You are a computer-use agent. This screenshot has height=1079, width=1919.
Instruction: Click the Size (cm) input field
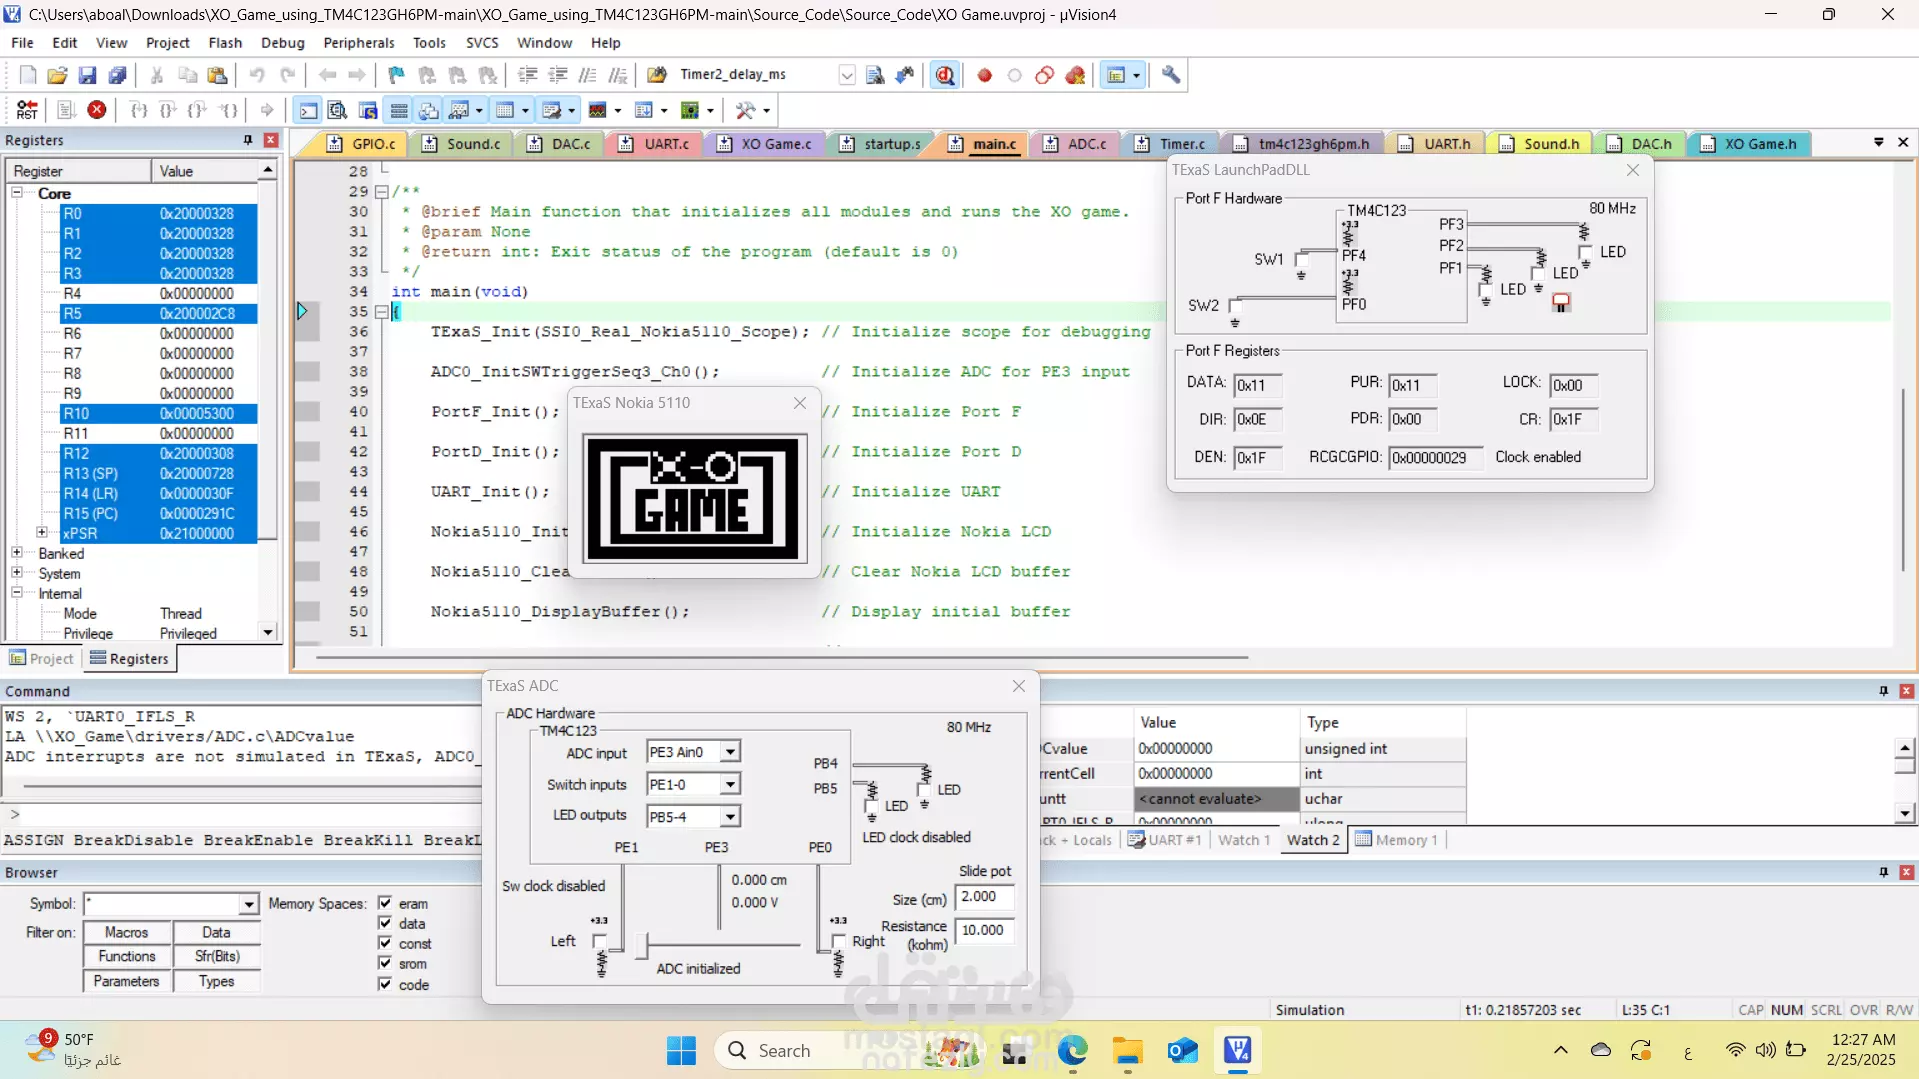pyautogui.click(x=984, y=897)
